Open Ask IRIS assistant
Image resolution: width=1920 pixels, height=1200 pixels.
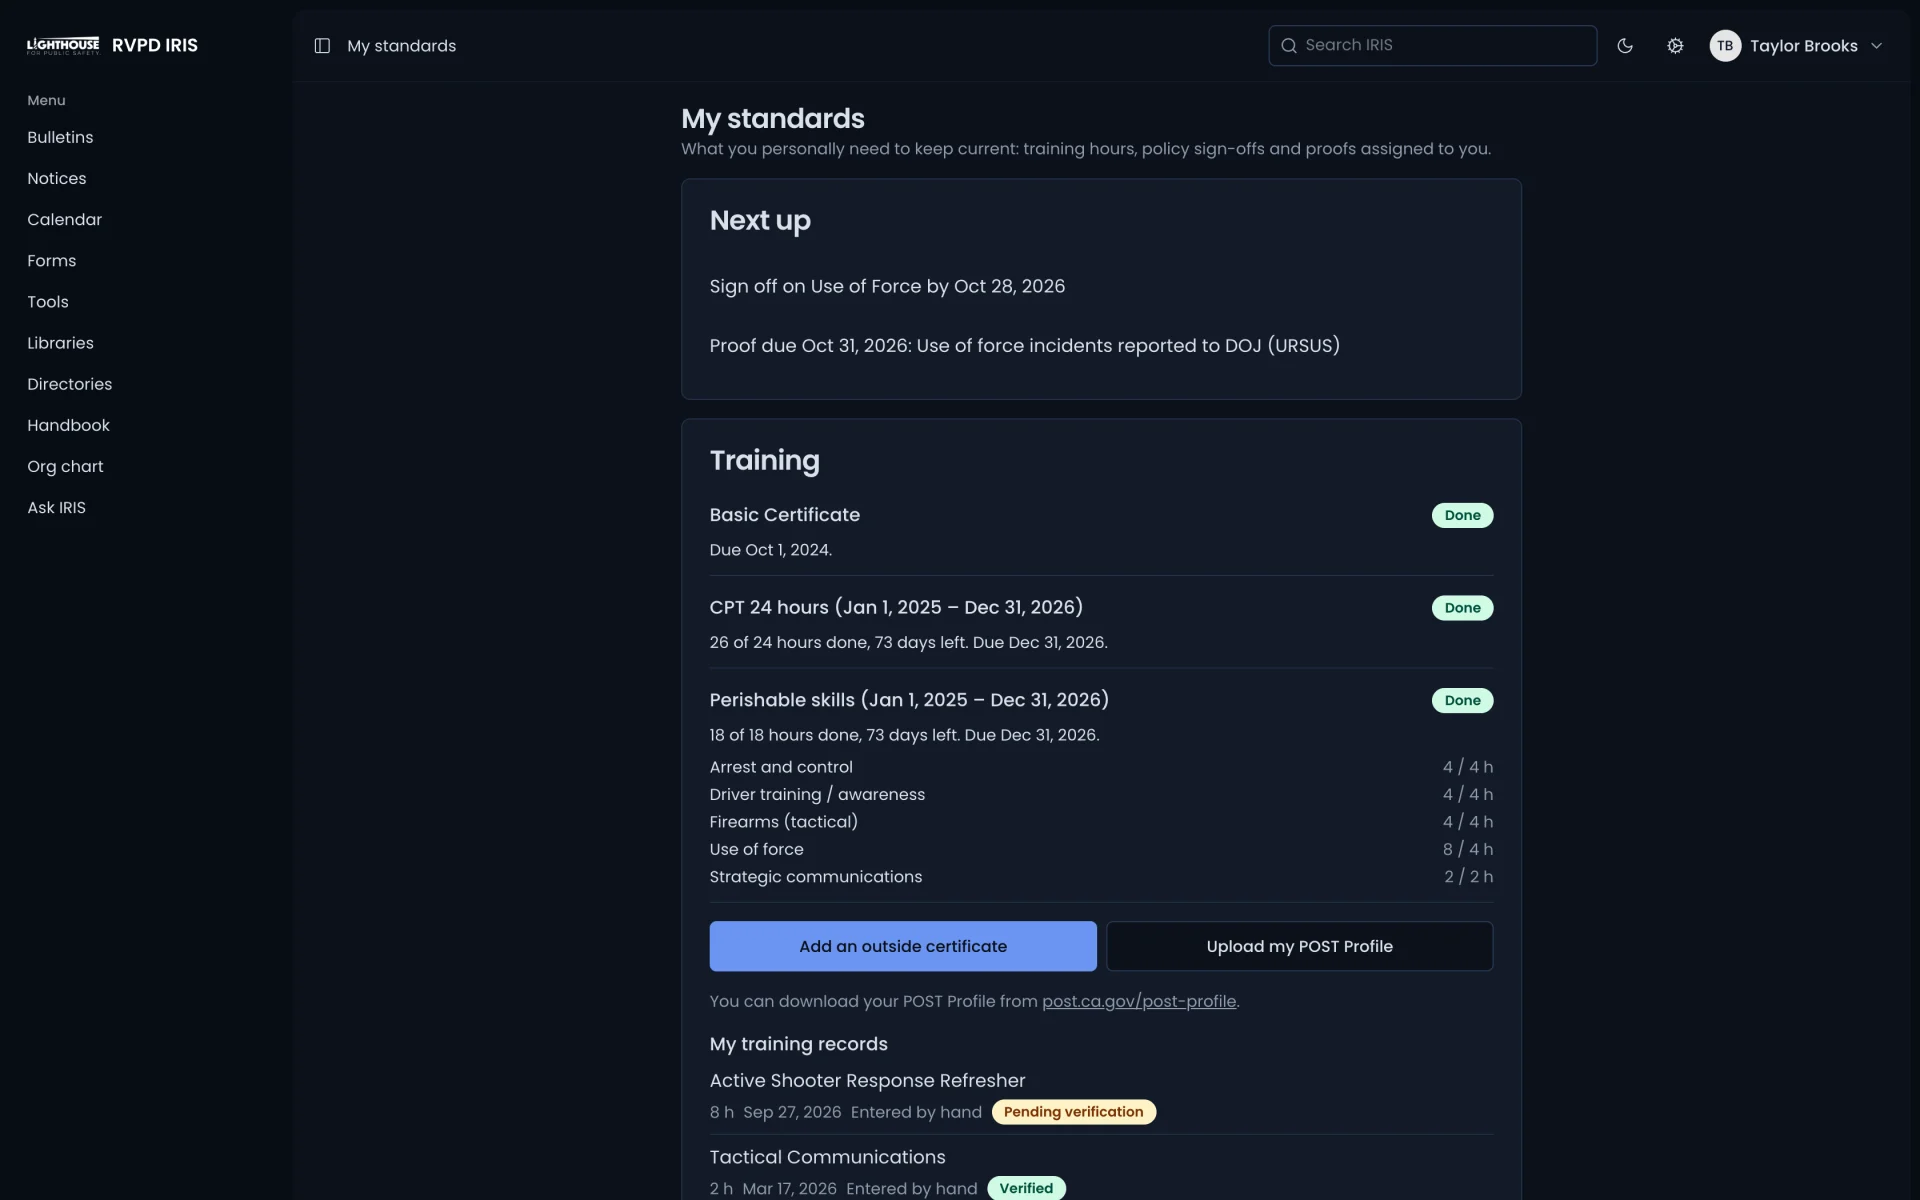coord(57,507)
